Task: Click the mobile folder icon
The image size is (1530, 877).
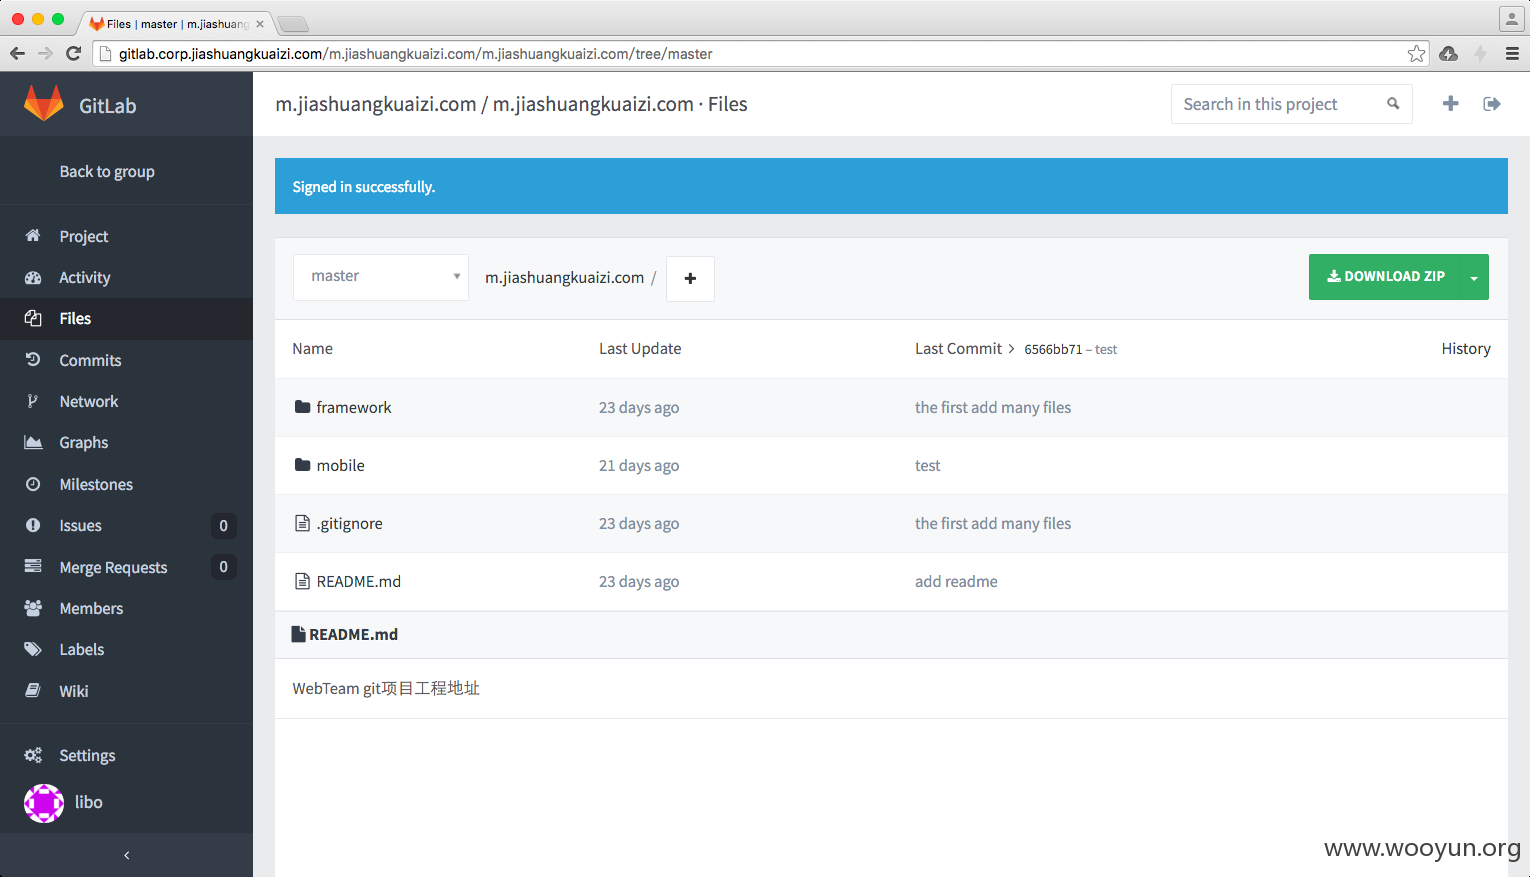Action: (302, 465)
